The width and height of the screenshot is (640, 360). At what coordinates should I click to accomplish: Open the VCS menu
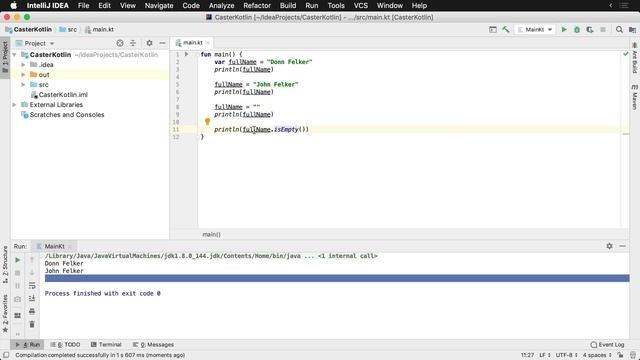coord(360,5)
